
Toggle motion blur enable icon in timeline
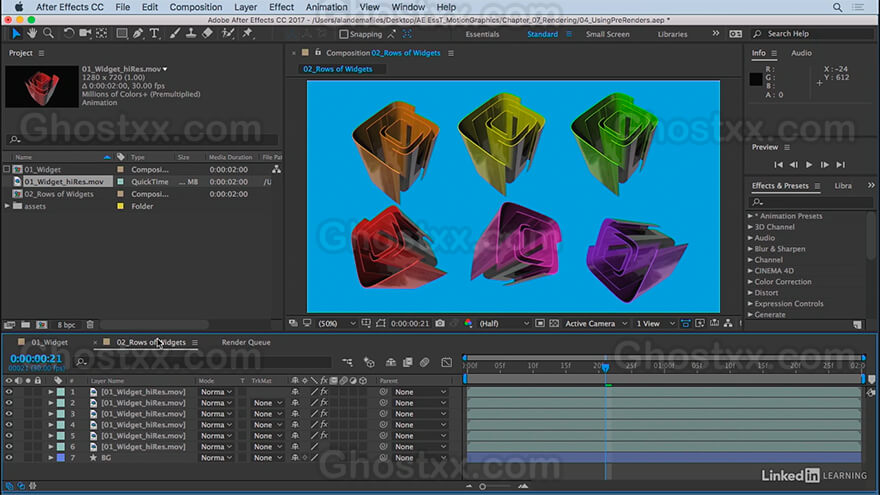coord(425,363)
